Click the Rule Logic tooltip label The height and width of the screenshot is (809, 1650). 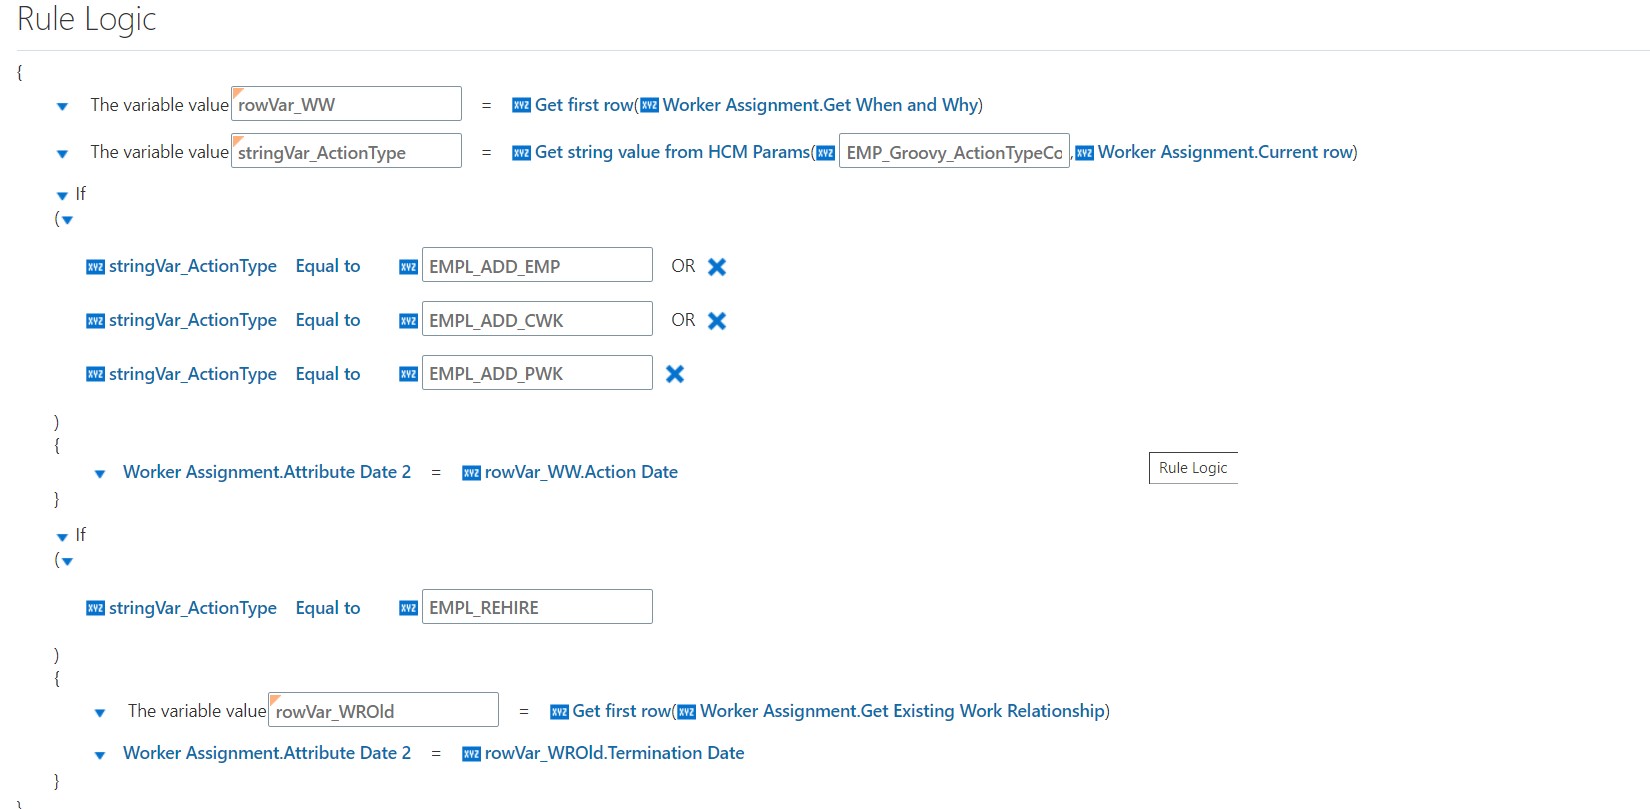click(x=1193, y=468)
